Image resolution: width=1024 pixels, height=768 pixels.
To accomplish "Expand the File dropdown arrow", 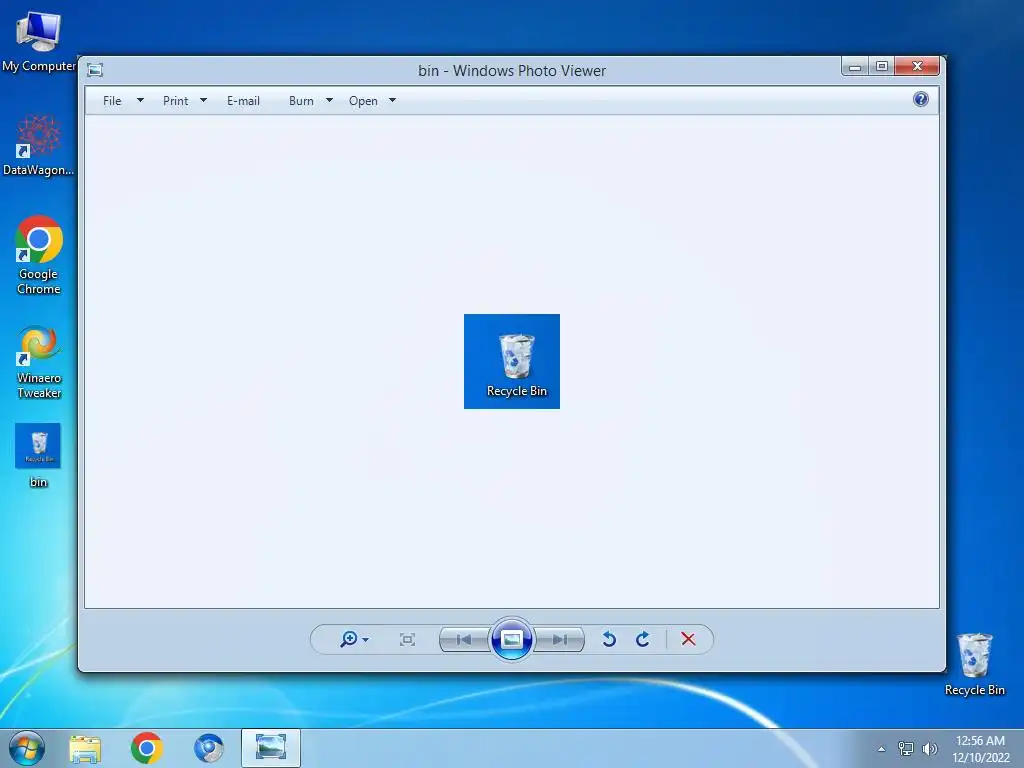I will click(x=140, y=101).
